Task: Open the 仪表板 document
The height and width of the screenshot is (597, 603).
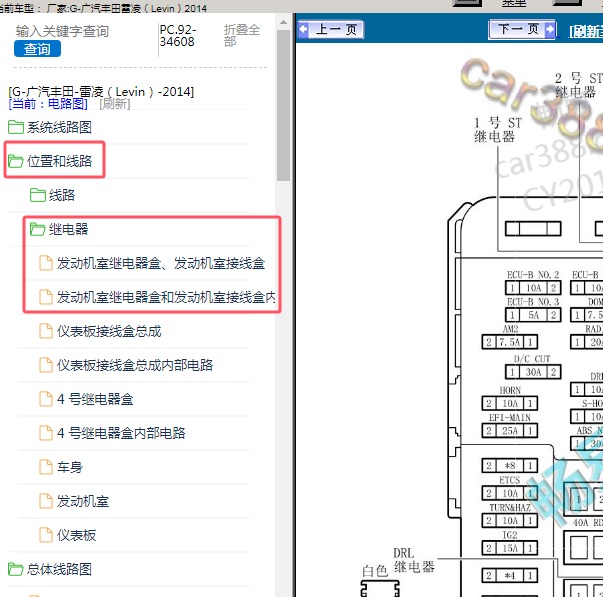Action: click(x=76, y=535)
